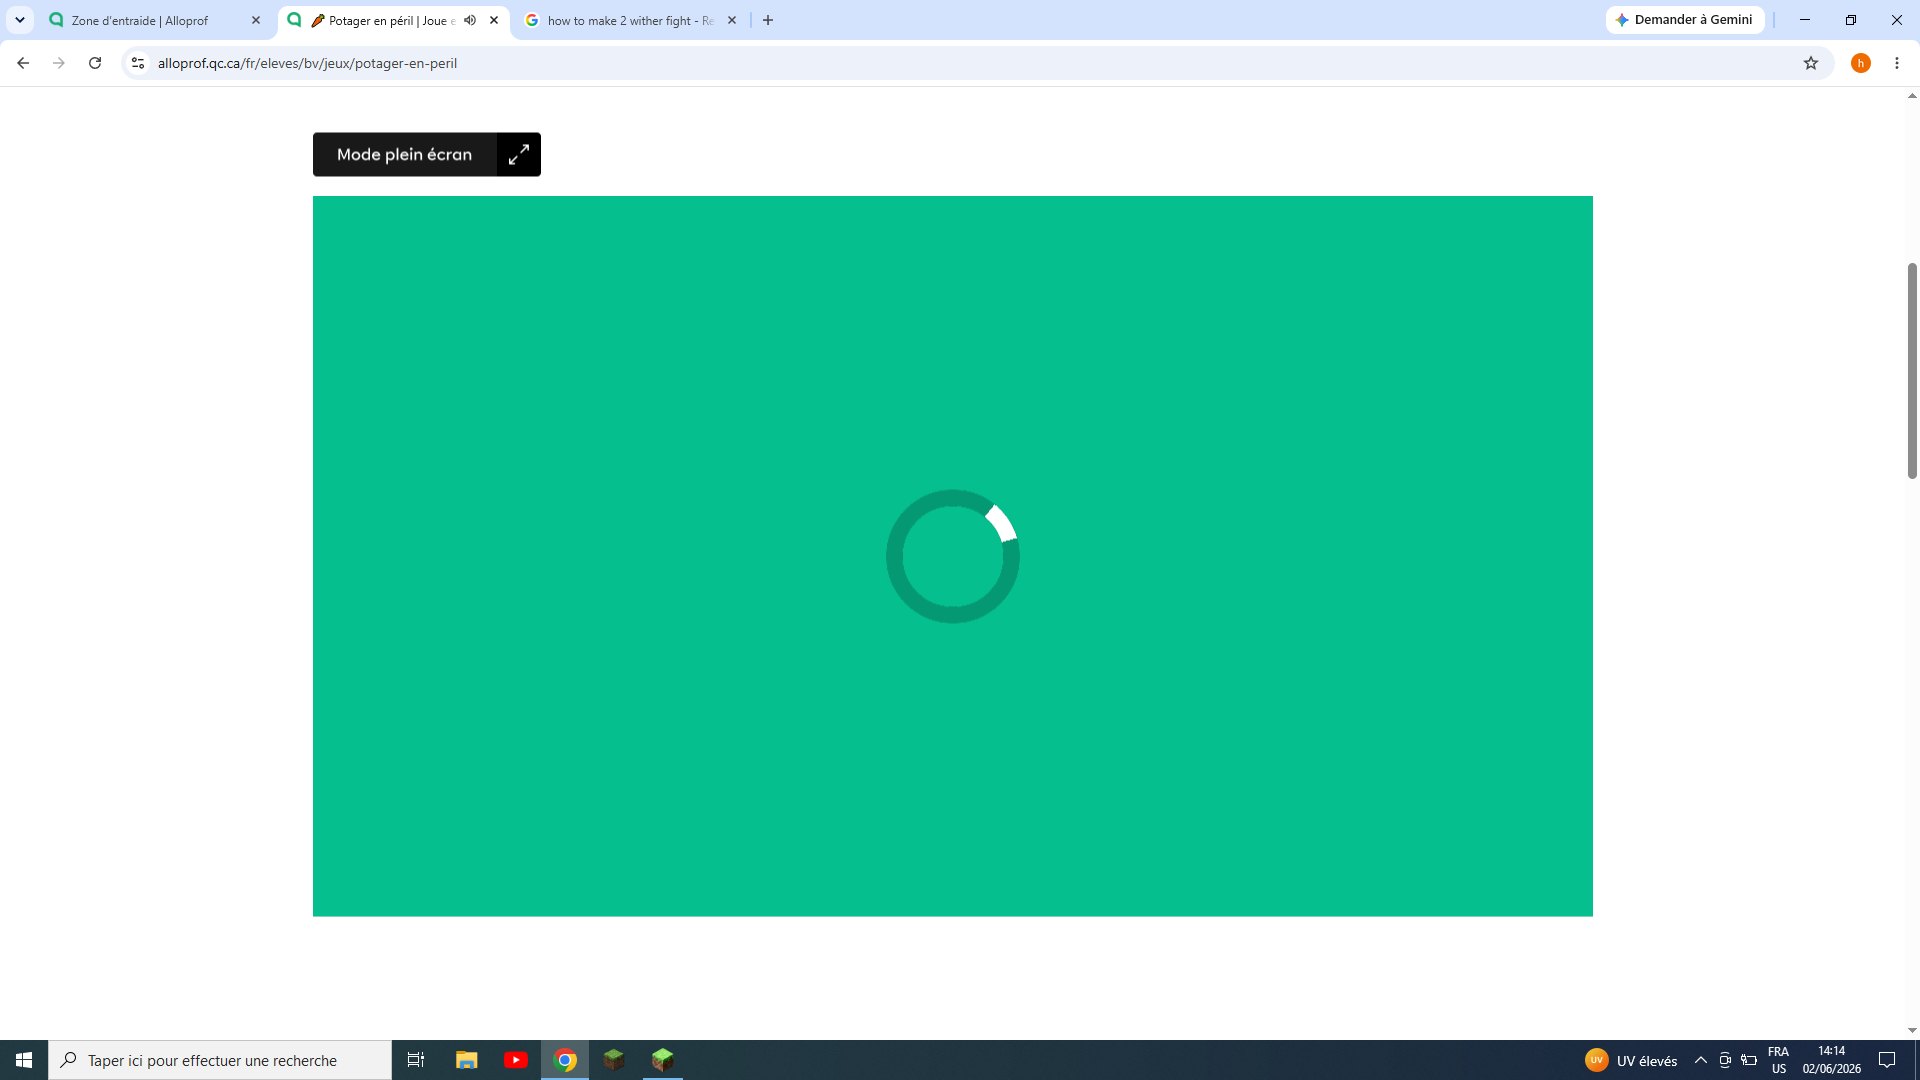Open YouTube from the taskbar

[x=516, y=1060]
